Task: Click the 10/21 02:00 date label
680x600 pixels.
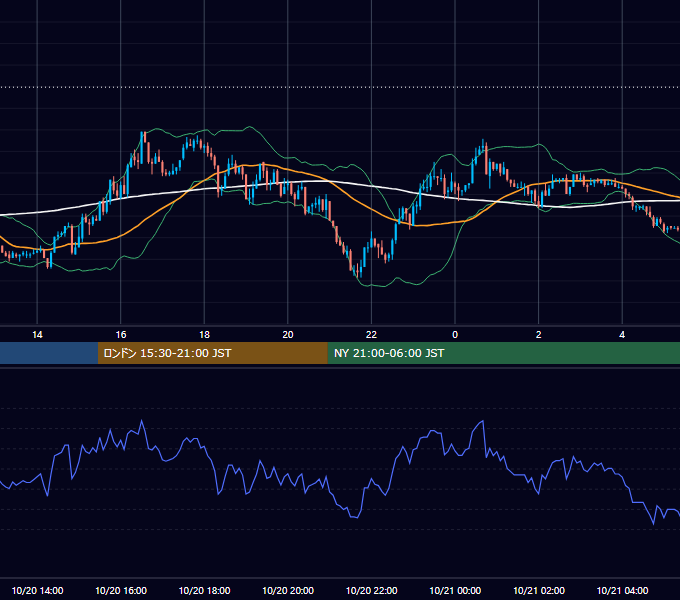Action: click(539, 590)
